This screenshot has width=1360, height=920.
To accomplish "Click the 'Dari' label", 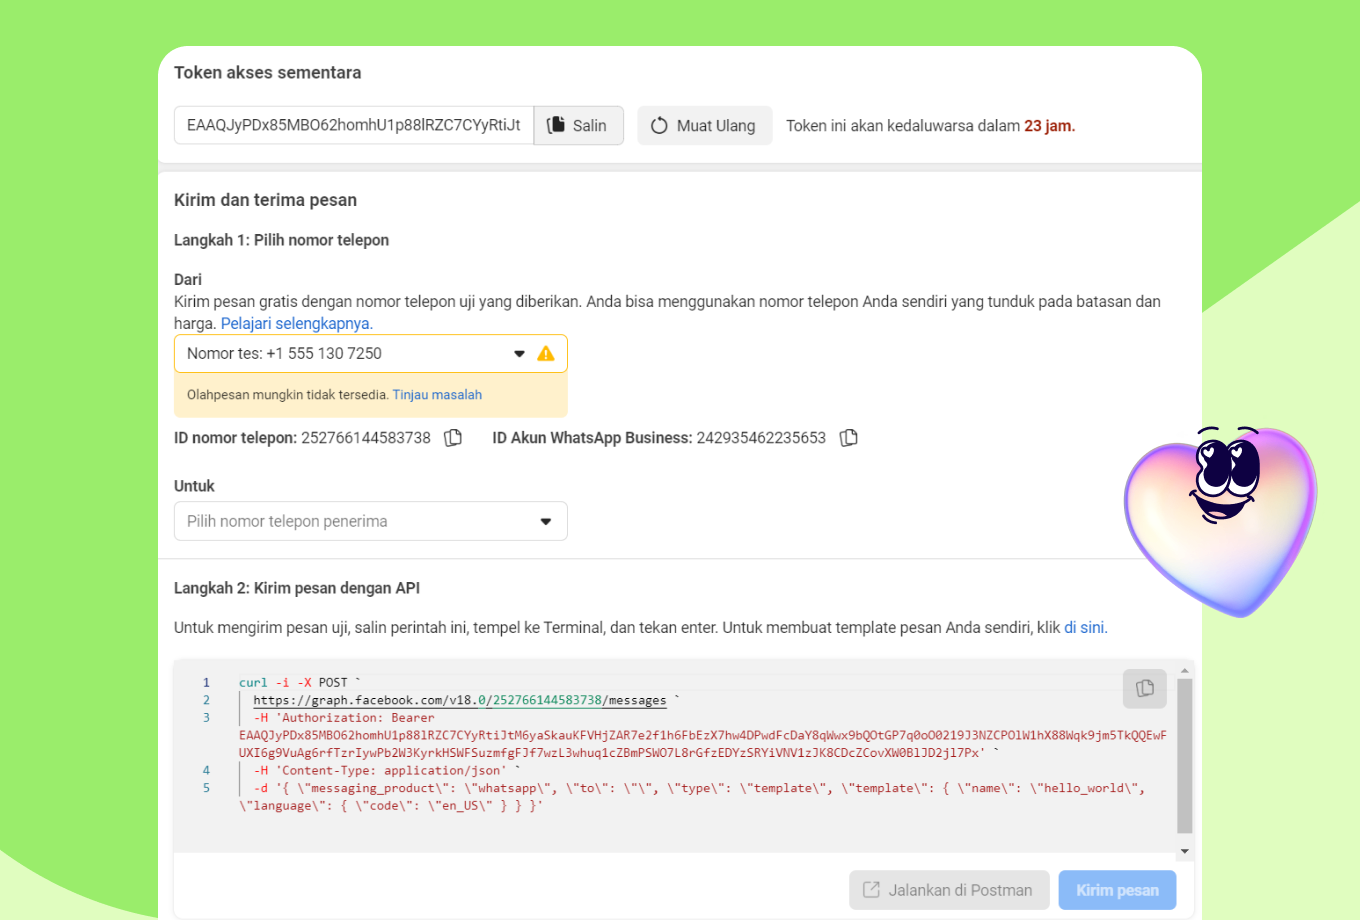I will 188,279.
